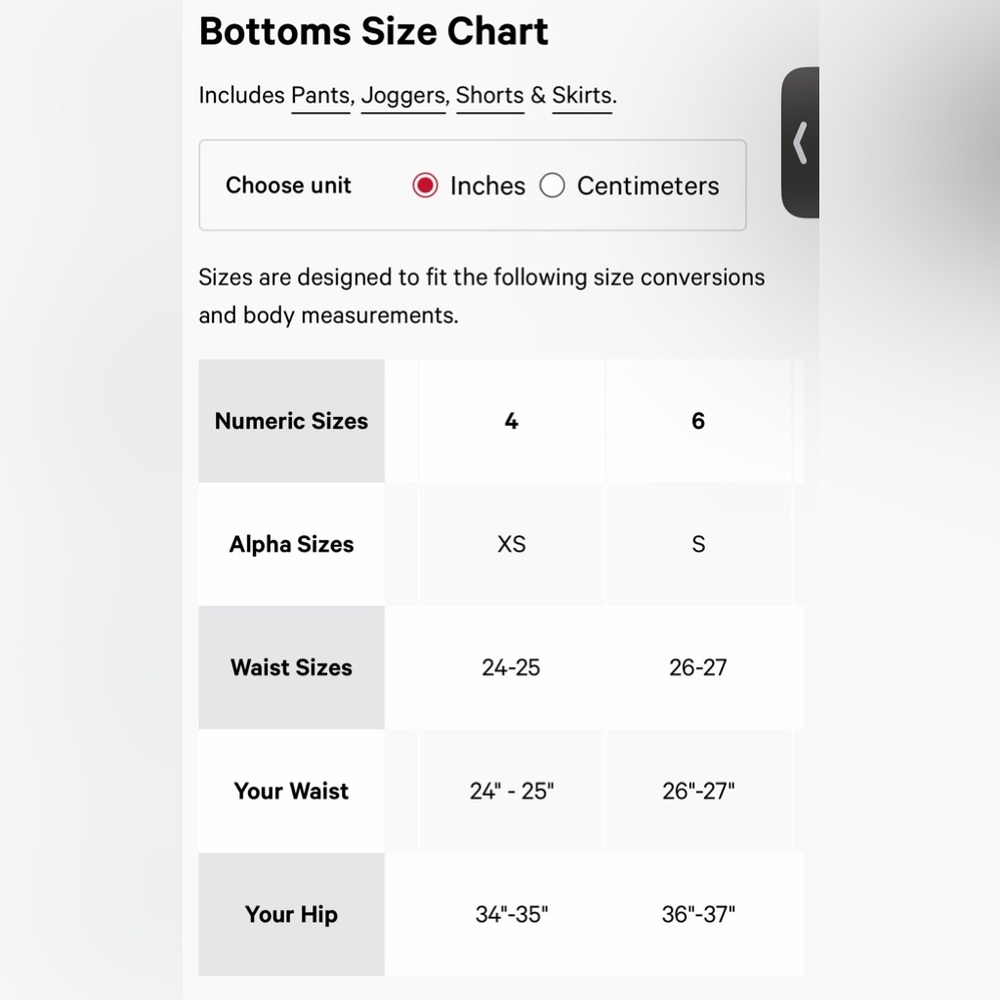Viewport: 1000px width, 1000px height.
Task: Click the XS alpha size cell
Action: (511, 544)
